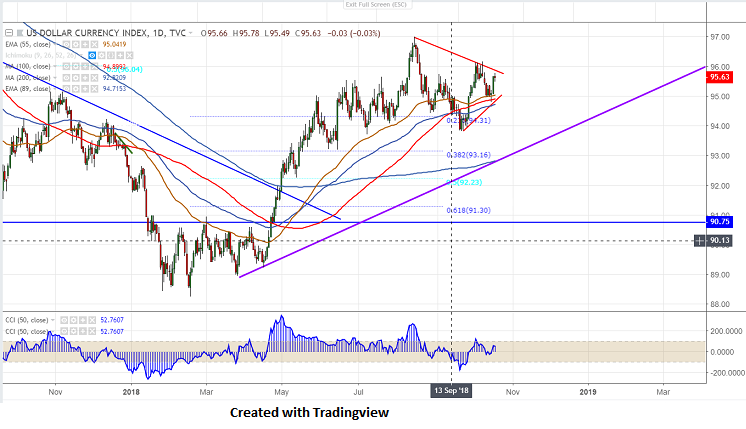Click plus icon on first CCI row
Image resolution: width=746 pixels, height=429 pixels.
tap(83, 320)
